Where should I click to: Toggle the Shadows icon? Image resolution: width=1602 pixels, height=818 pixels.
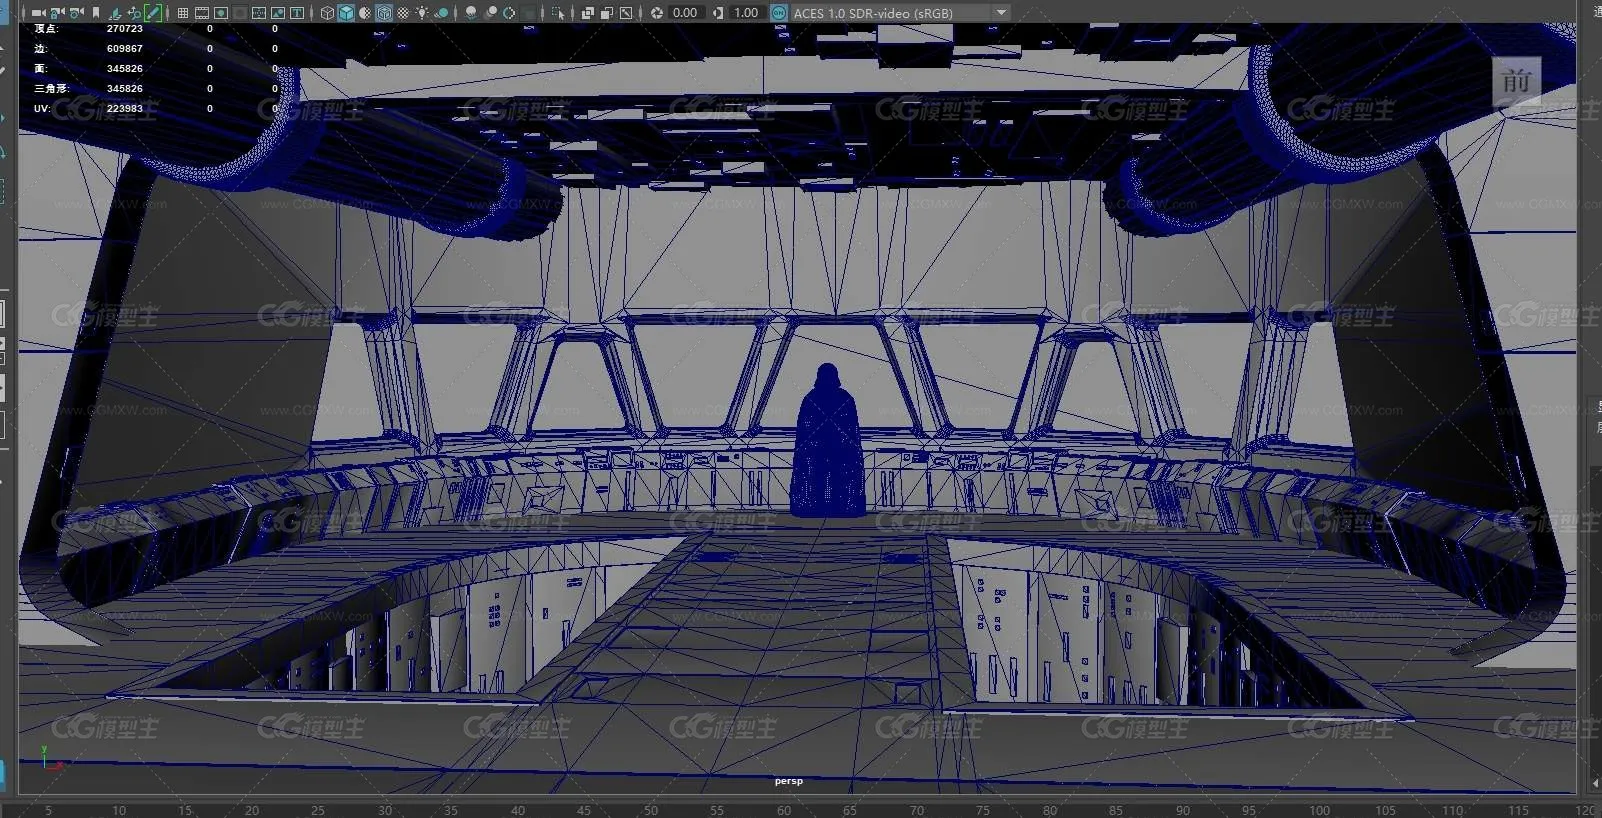[441, 13]
